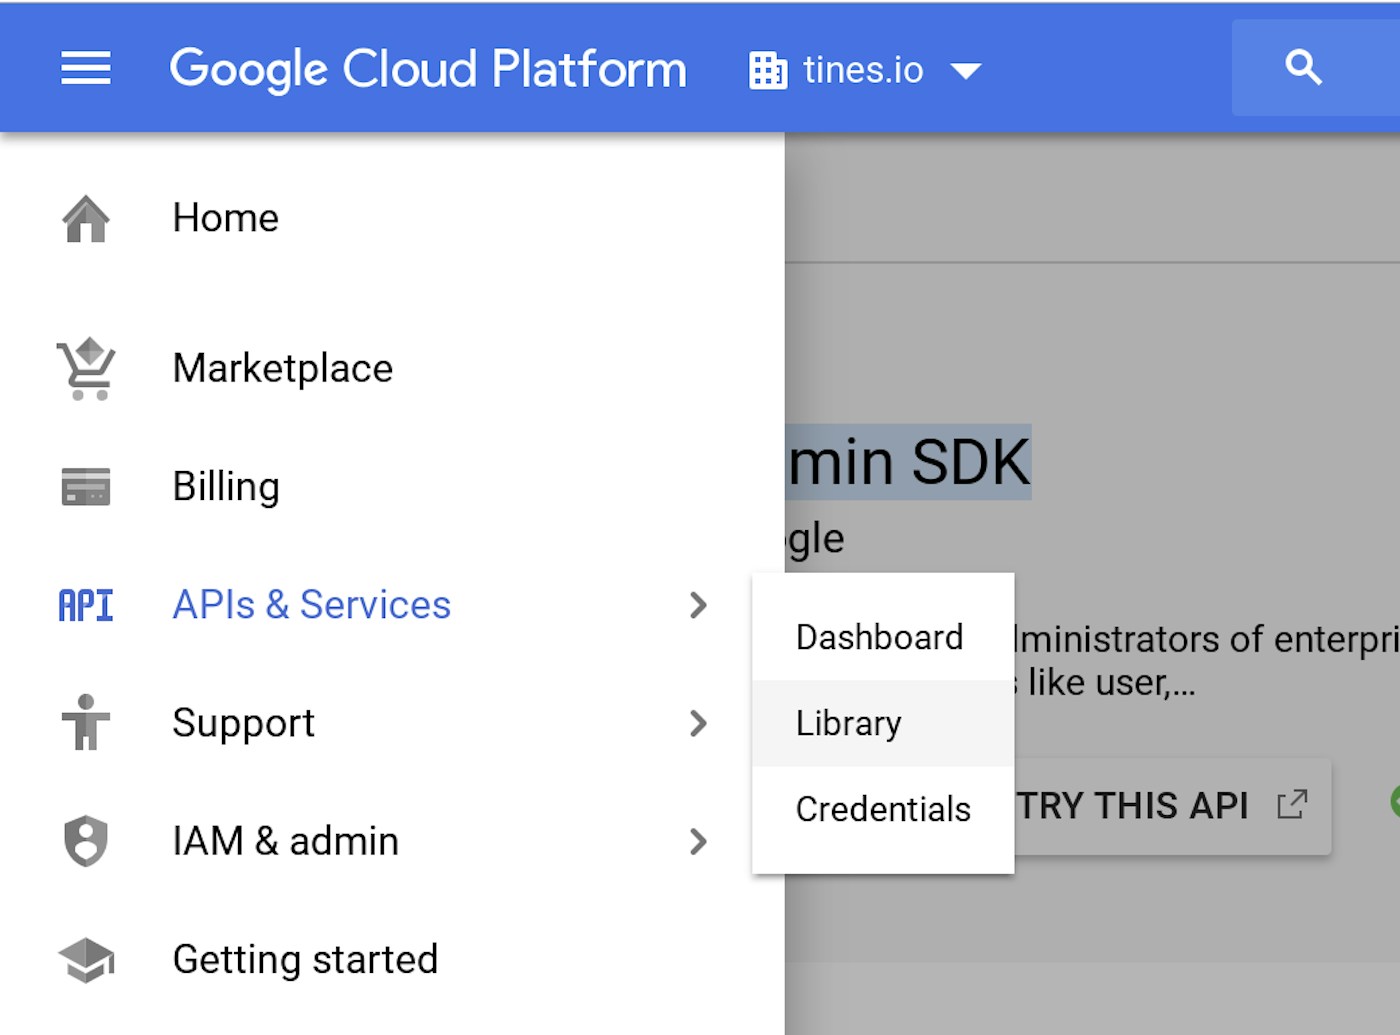
Task: Expand the APIs & Services submenu chevron
Action: tap(698, 605)
